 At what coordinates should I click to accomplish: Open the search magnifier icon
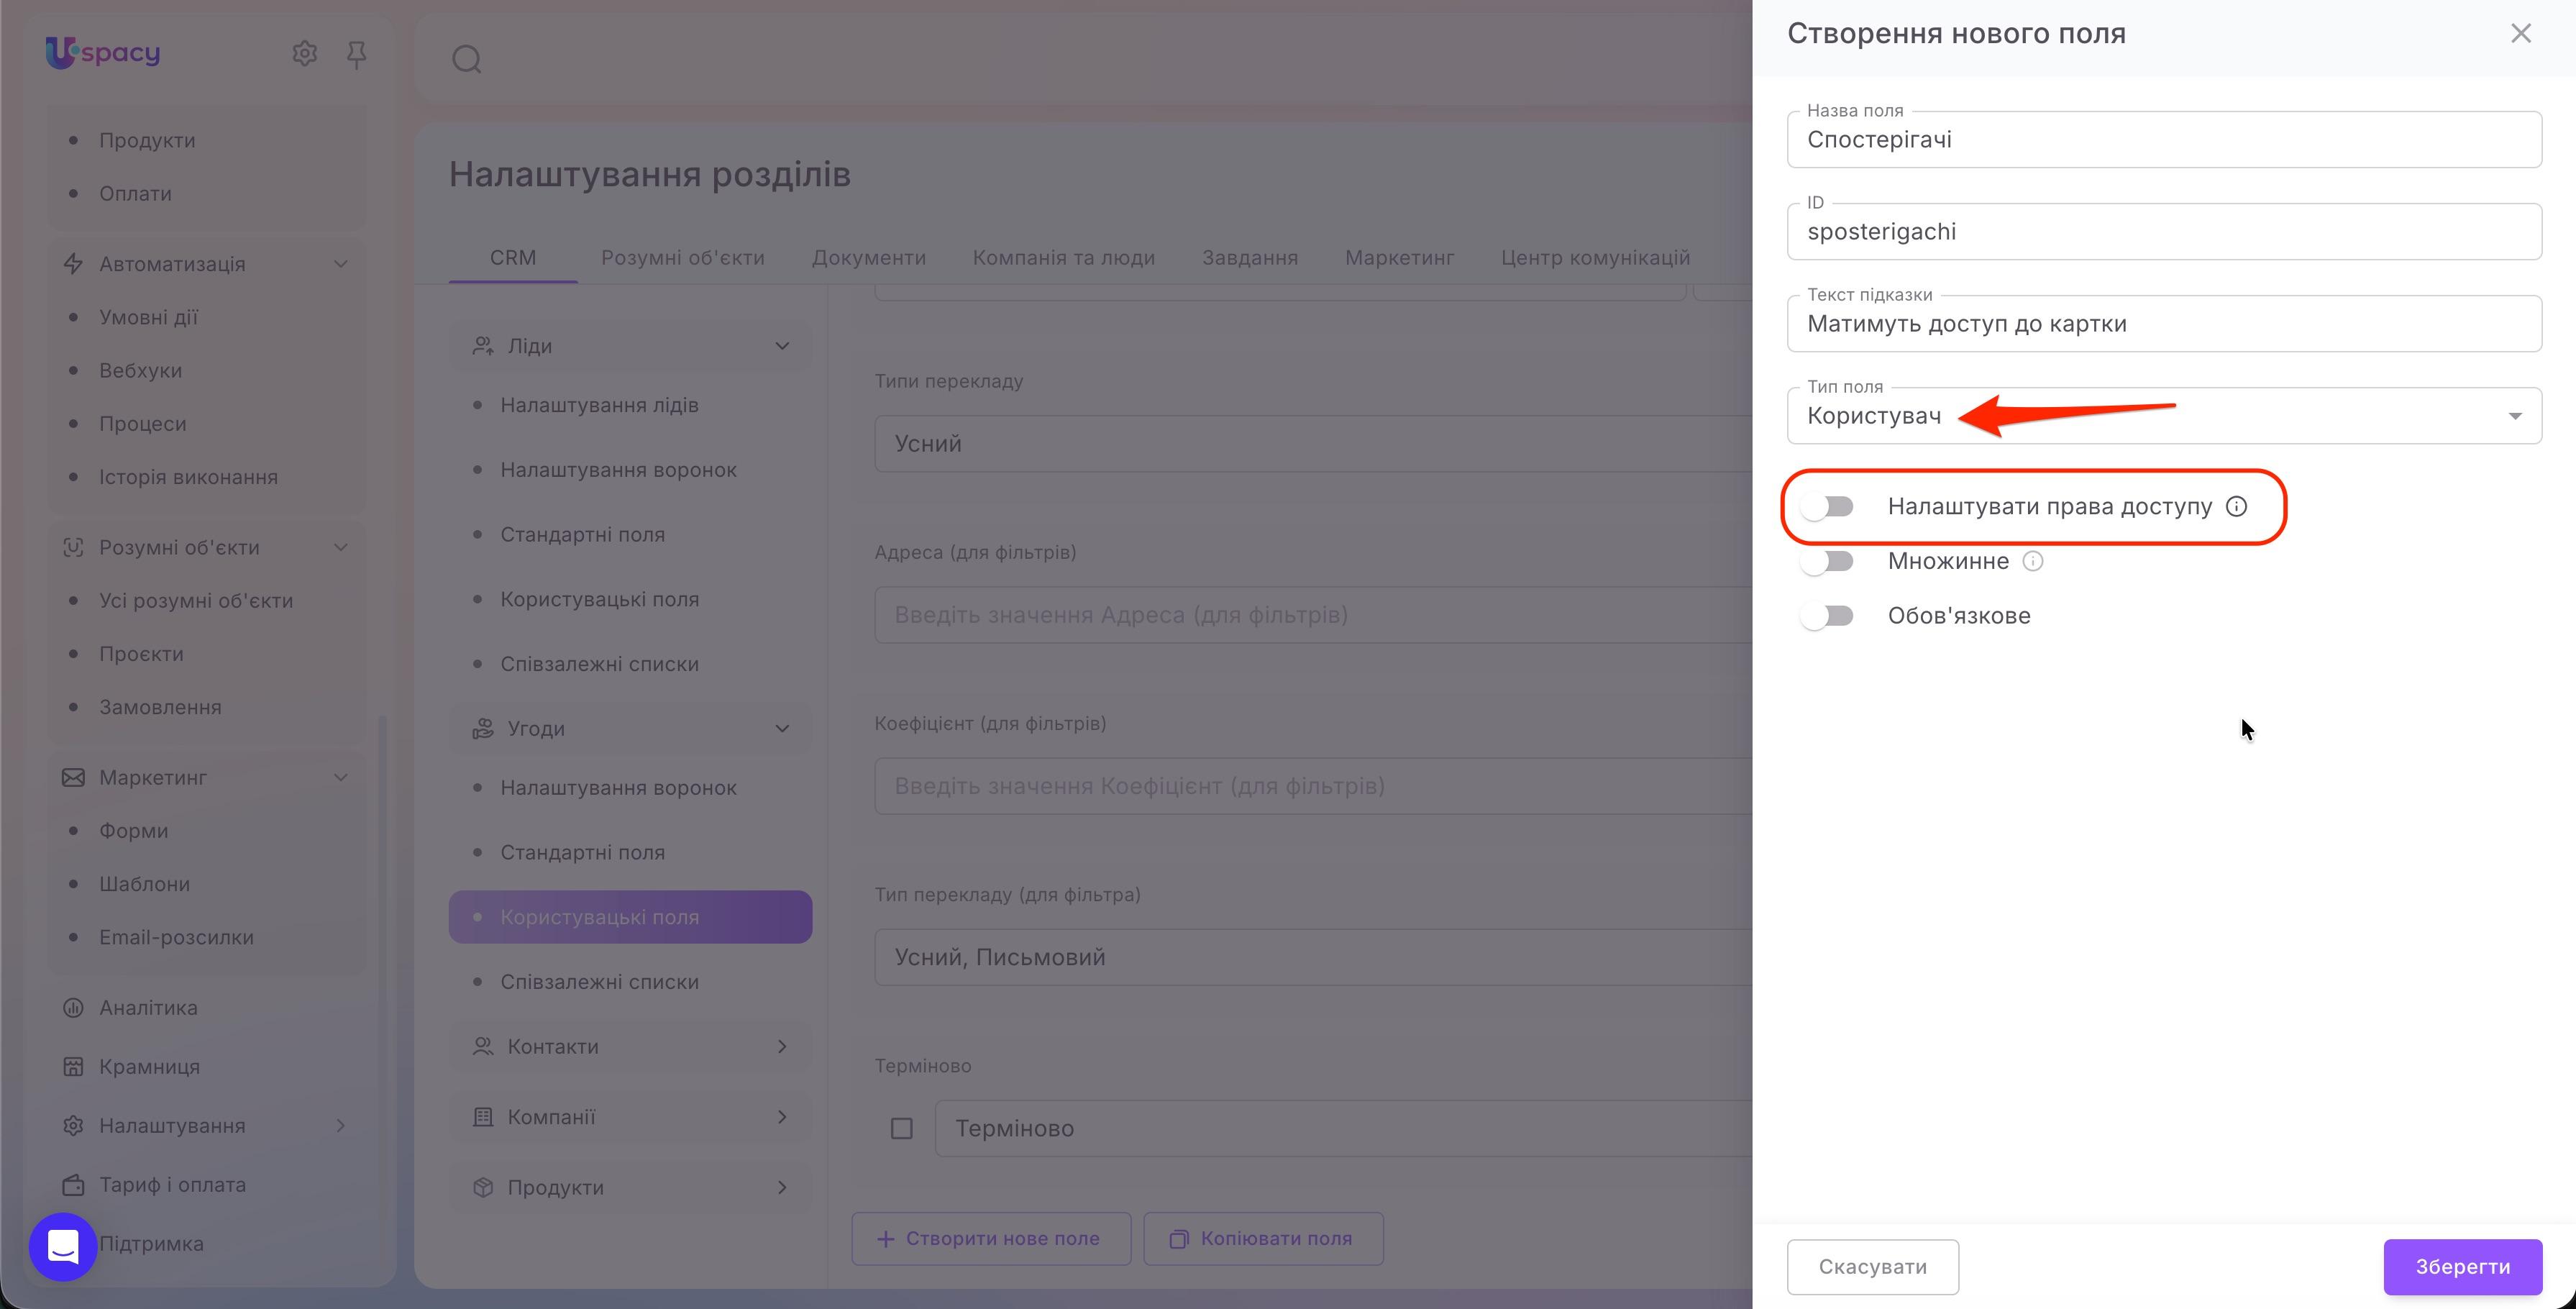coord(467,60)
